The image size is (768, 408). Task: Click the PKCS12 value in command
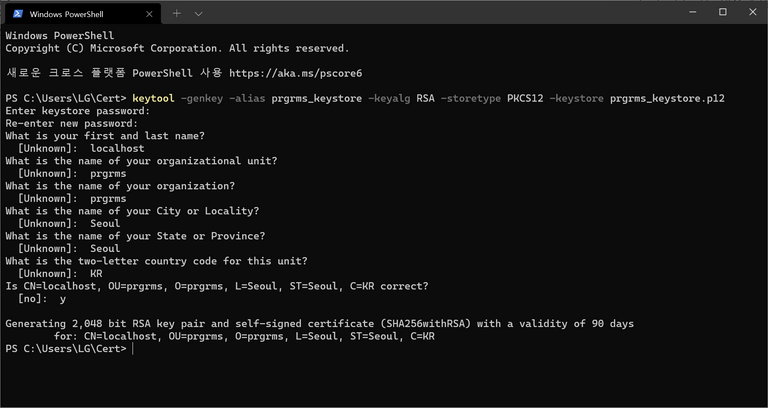(525, 98)
